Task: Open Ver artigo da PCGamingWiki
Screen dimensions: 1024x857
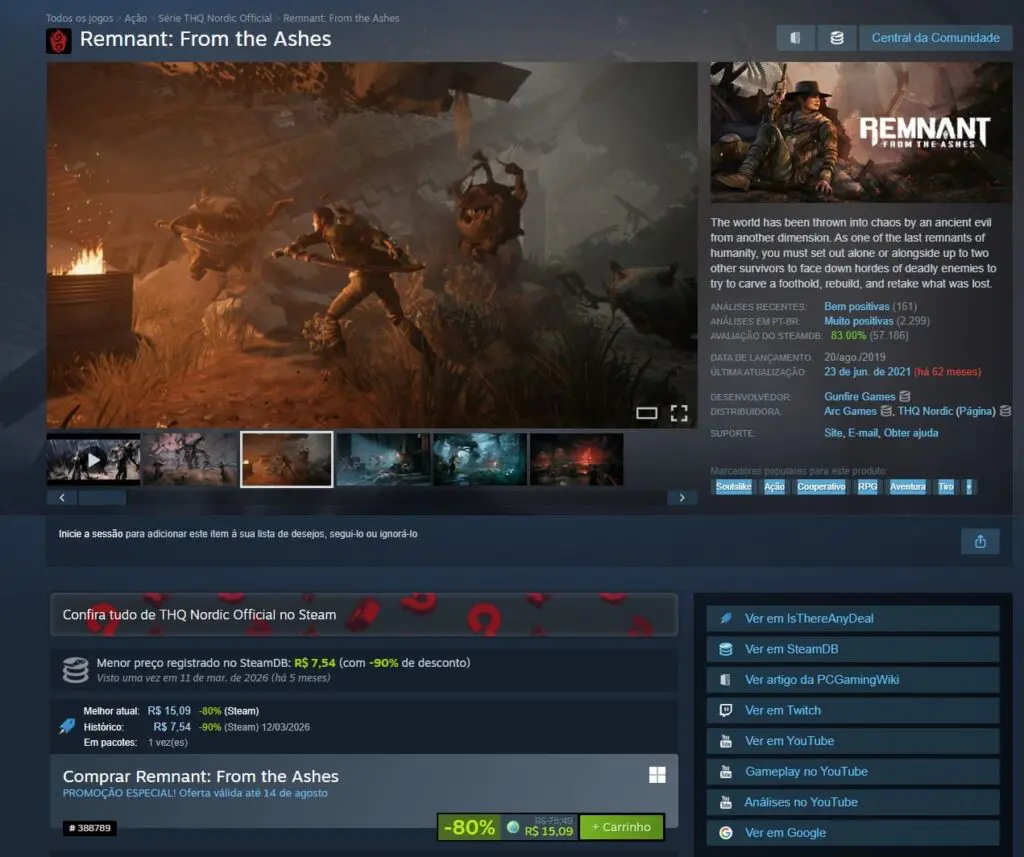Action: point(853,680)
